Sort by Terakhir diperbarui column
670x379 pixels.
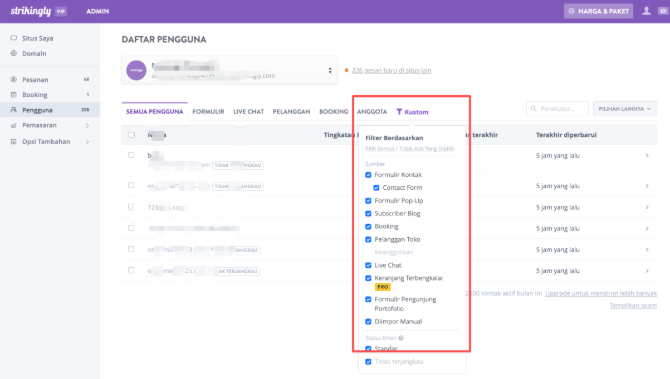(566, 135)
